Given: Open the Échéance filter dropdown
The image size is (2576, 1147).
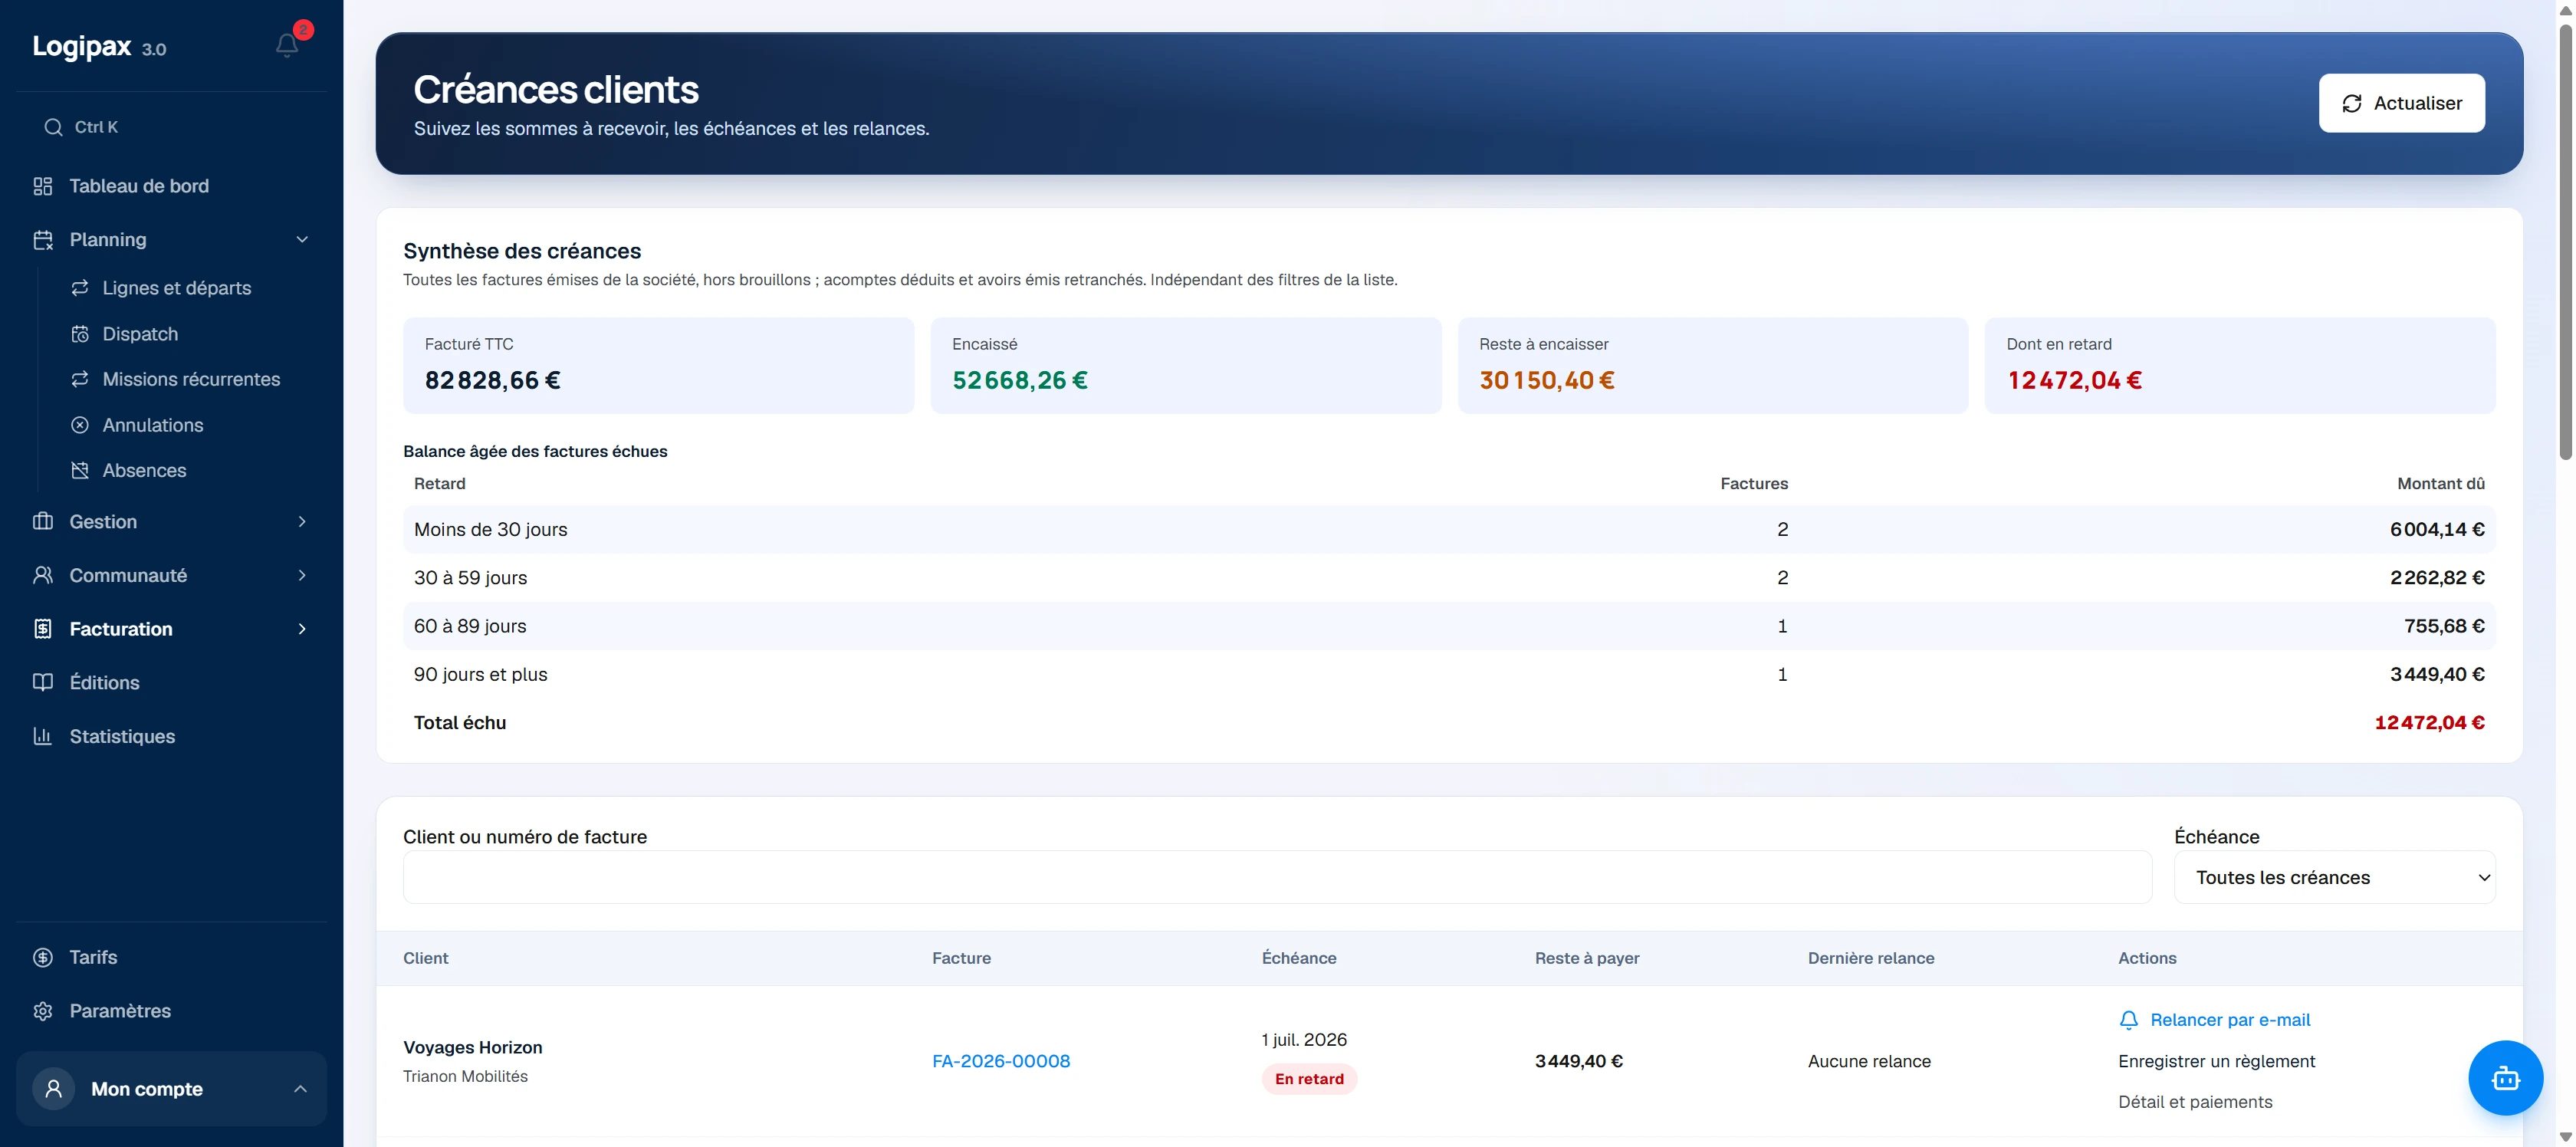Looking at the screenshot, I should pos(2335,878).
